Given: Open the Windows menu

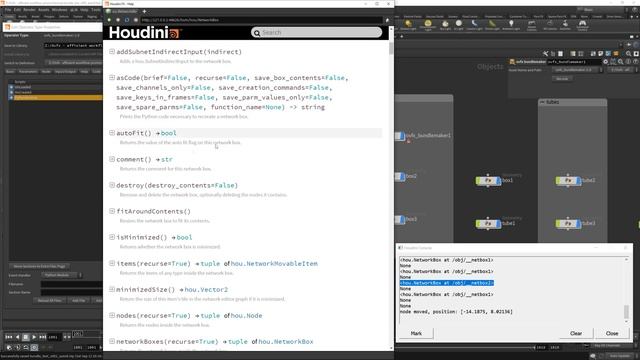Looking at the screenshot, I should (x=60, y=9).
